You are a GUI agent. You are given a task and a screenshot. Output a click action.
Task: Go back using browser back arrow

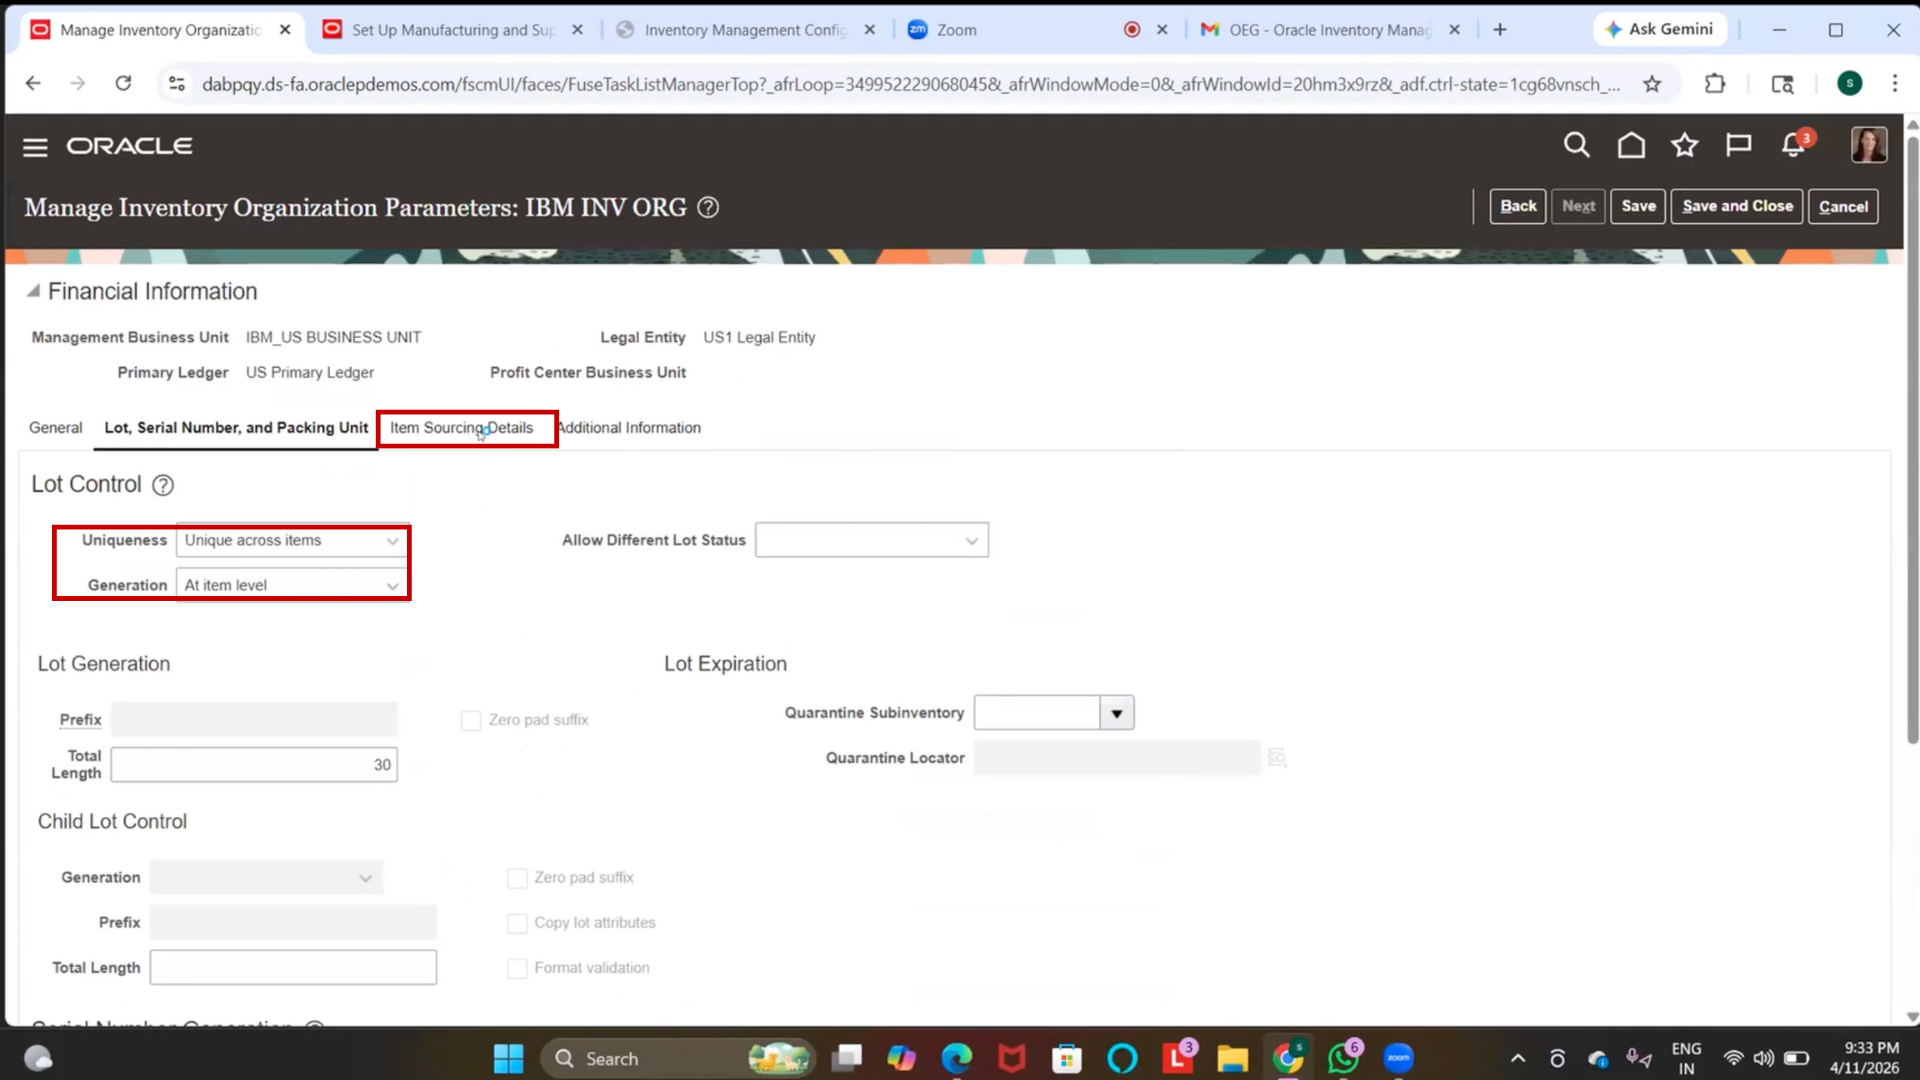[x=33, y=83]
